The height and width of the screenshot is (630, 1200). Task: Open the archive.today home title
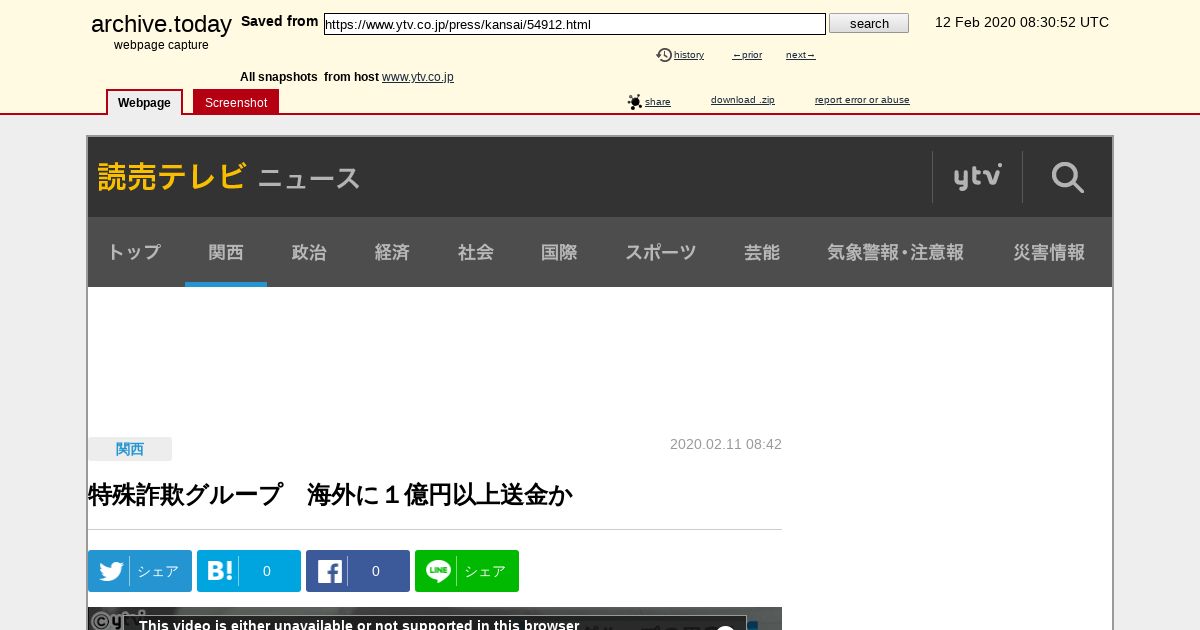(x=161, y=24)
